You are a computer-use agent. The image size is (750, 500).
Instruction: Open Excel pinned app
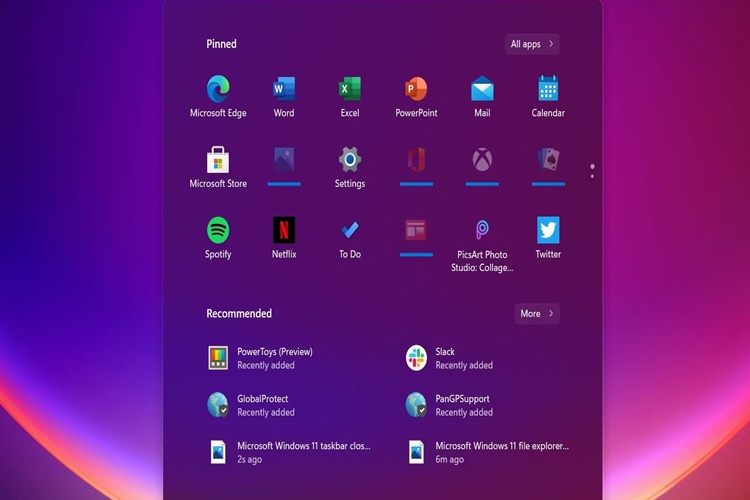coord(350,96)
